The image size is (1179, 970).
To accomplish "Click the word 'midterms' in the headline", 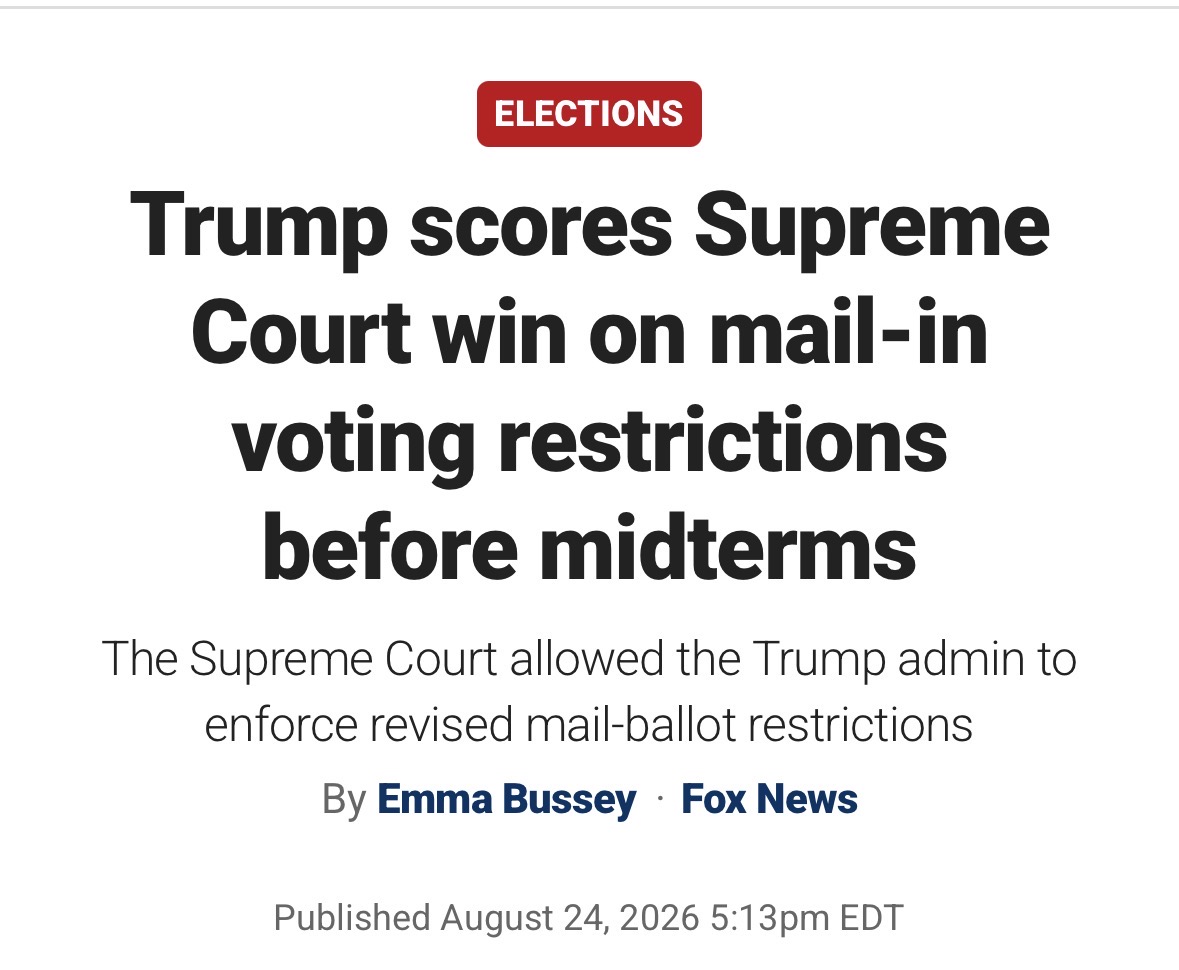I will click(x=729, y=548).
